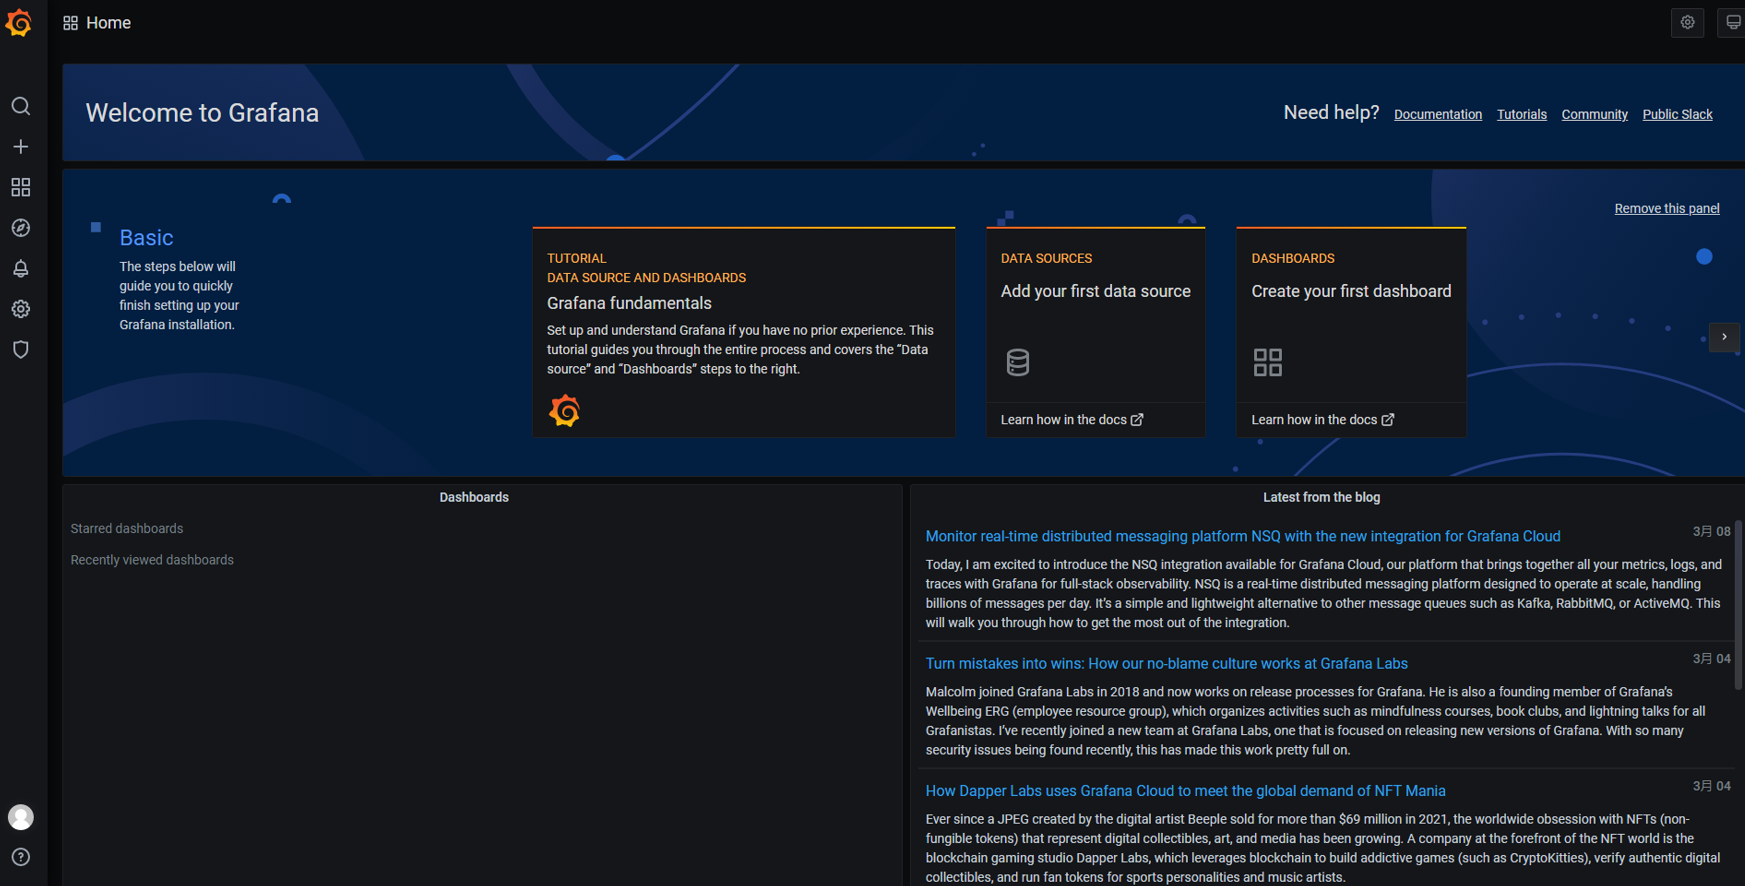Click the Welcome to Grafana heading
This screenshot has height=886, width=1745.
pyautogui.click(x=202, y=113)
